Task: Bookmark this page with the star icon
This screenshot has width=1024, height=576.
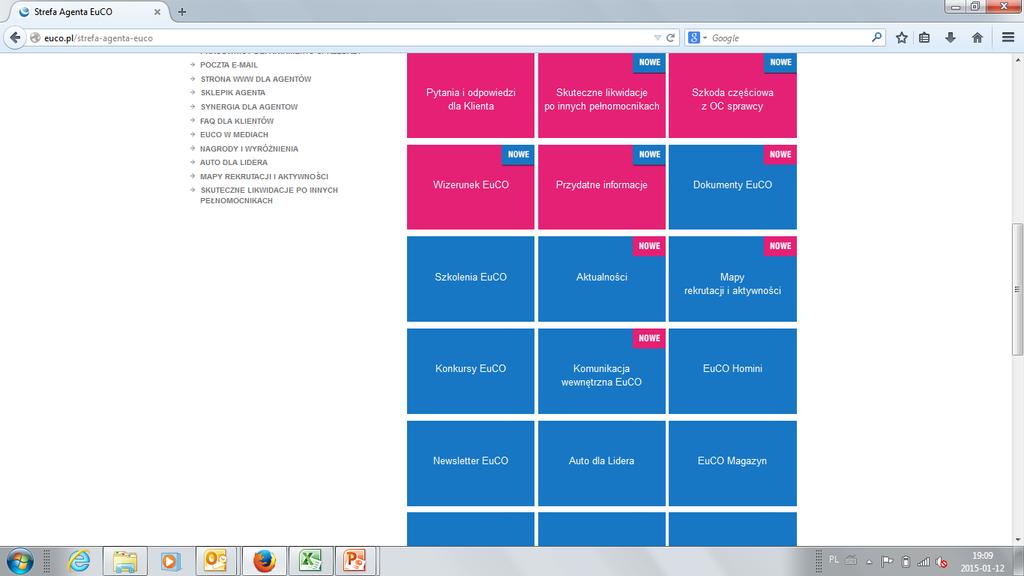Action: (x=901, y=38)
